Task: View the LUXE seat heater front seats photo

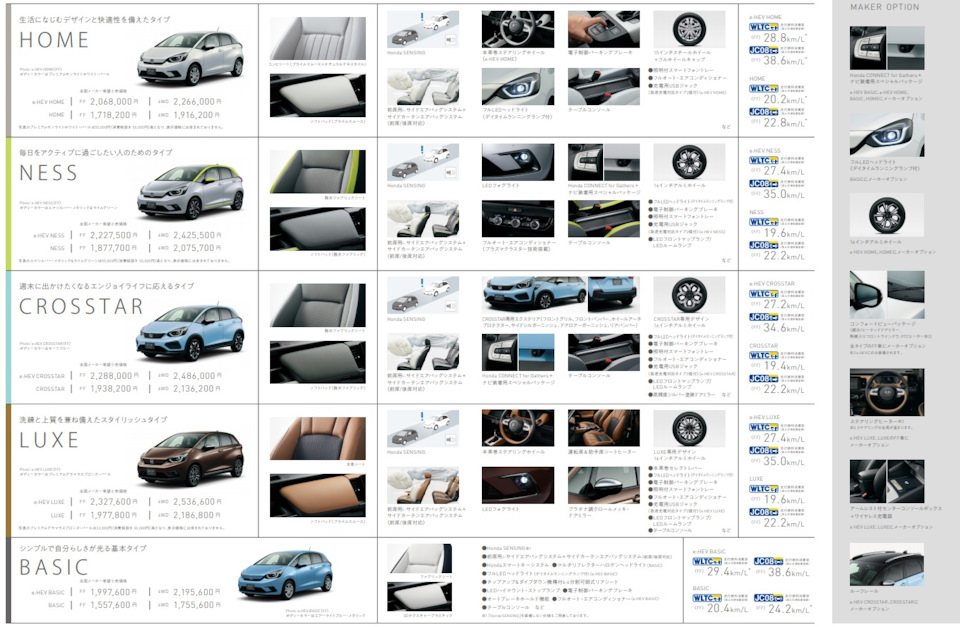Action: click(x=604, y=428)
